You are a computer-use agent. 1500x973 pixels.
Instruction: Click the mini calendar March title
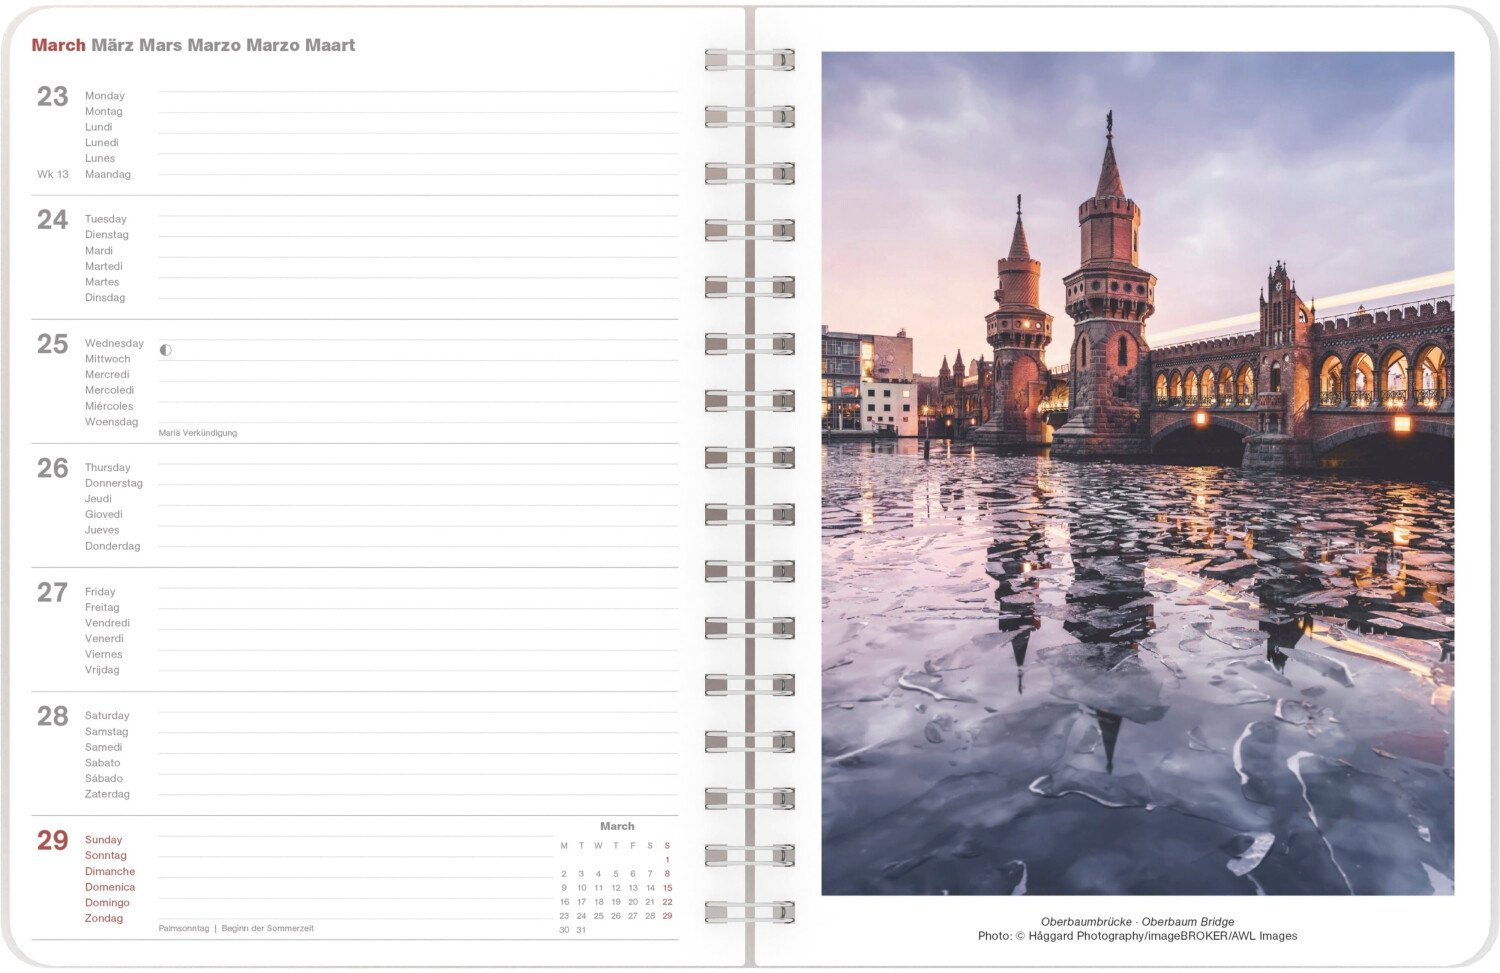point(617,826)
